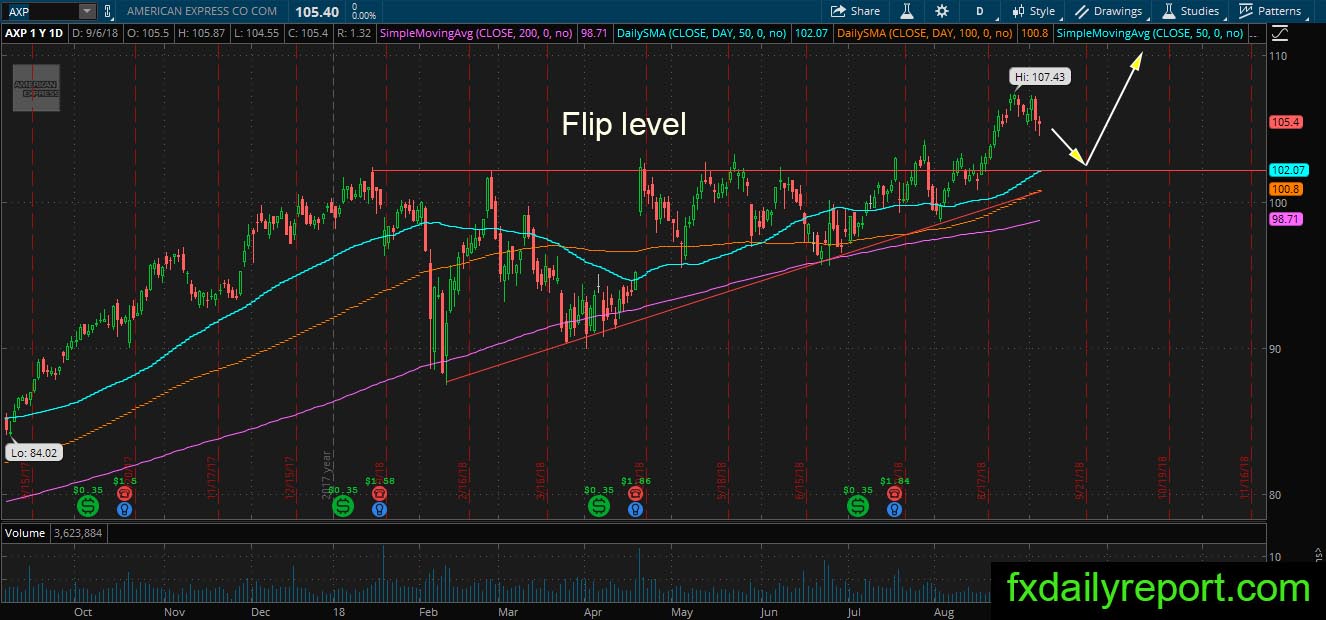The width and height of the screenshot is (1326, 620).
Task: Click the Lo: 84.02 price bubble
Action: [33, 453]
